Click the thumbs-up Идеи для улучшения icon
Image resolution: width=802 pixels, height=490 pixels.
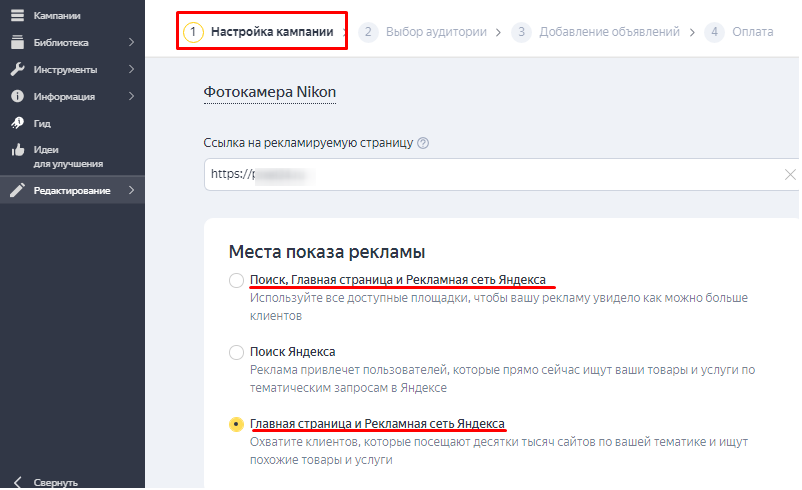[17, 150]
